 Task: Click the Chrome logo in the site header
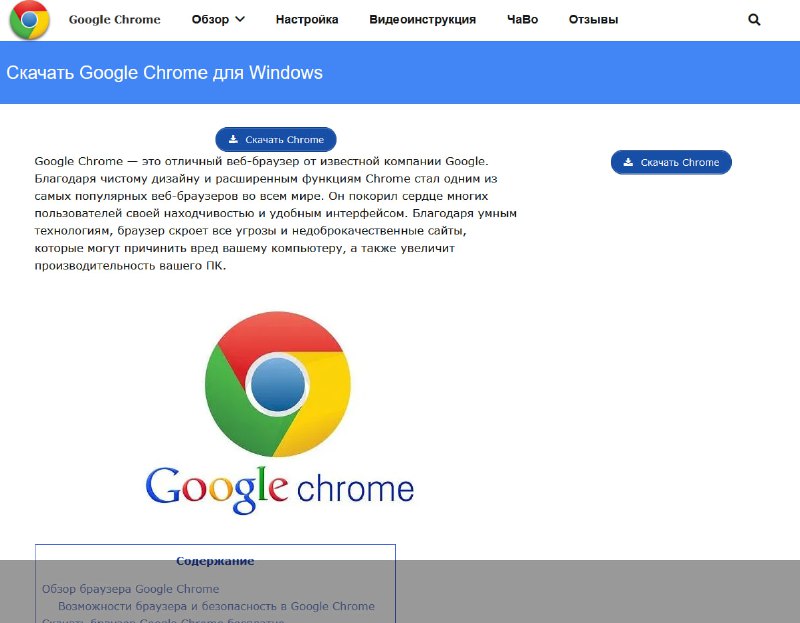click(30, 20)
